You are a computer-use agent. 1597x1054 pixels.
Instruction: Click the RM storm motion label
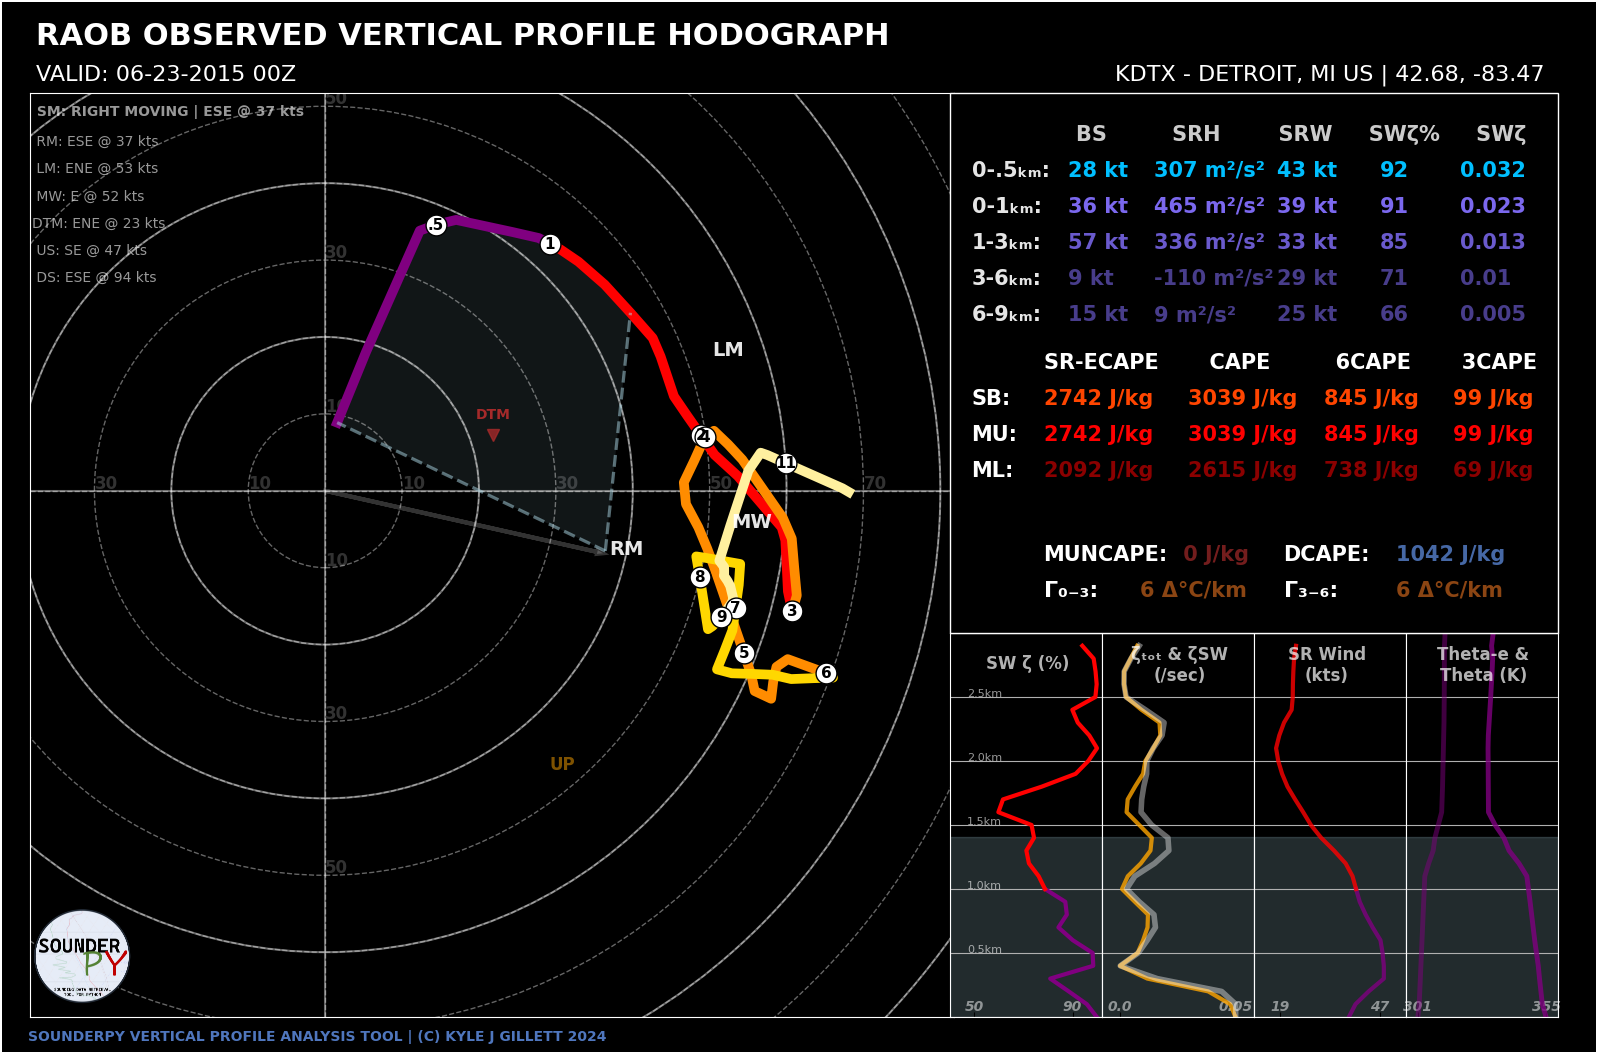pos(626,548)
